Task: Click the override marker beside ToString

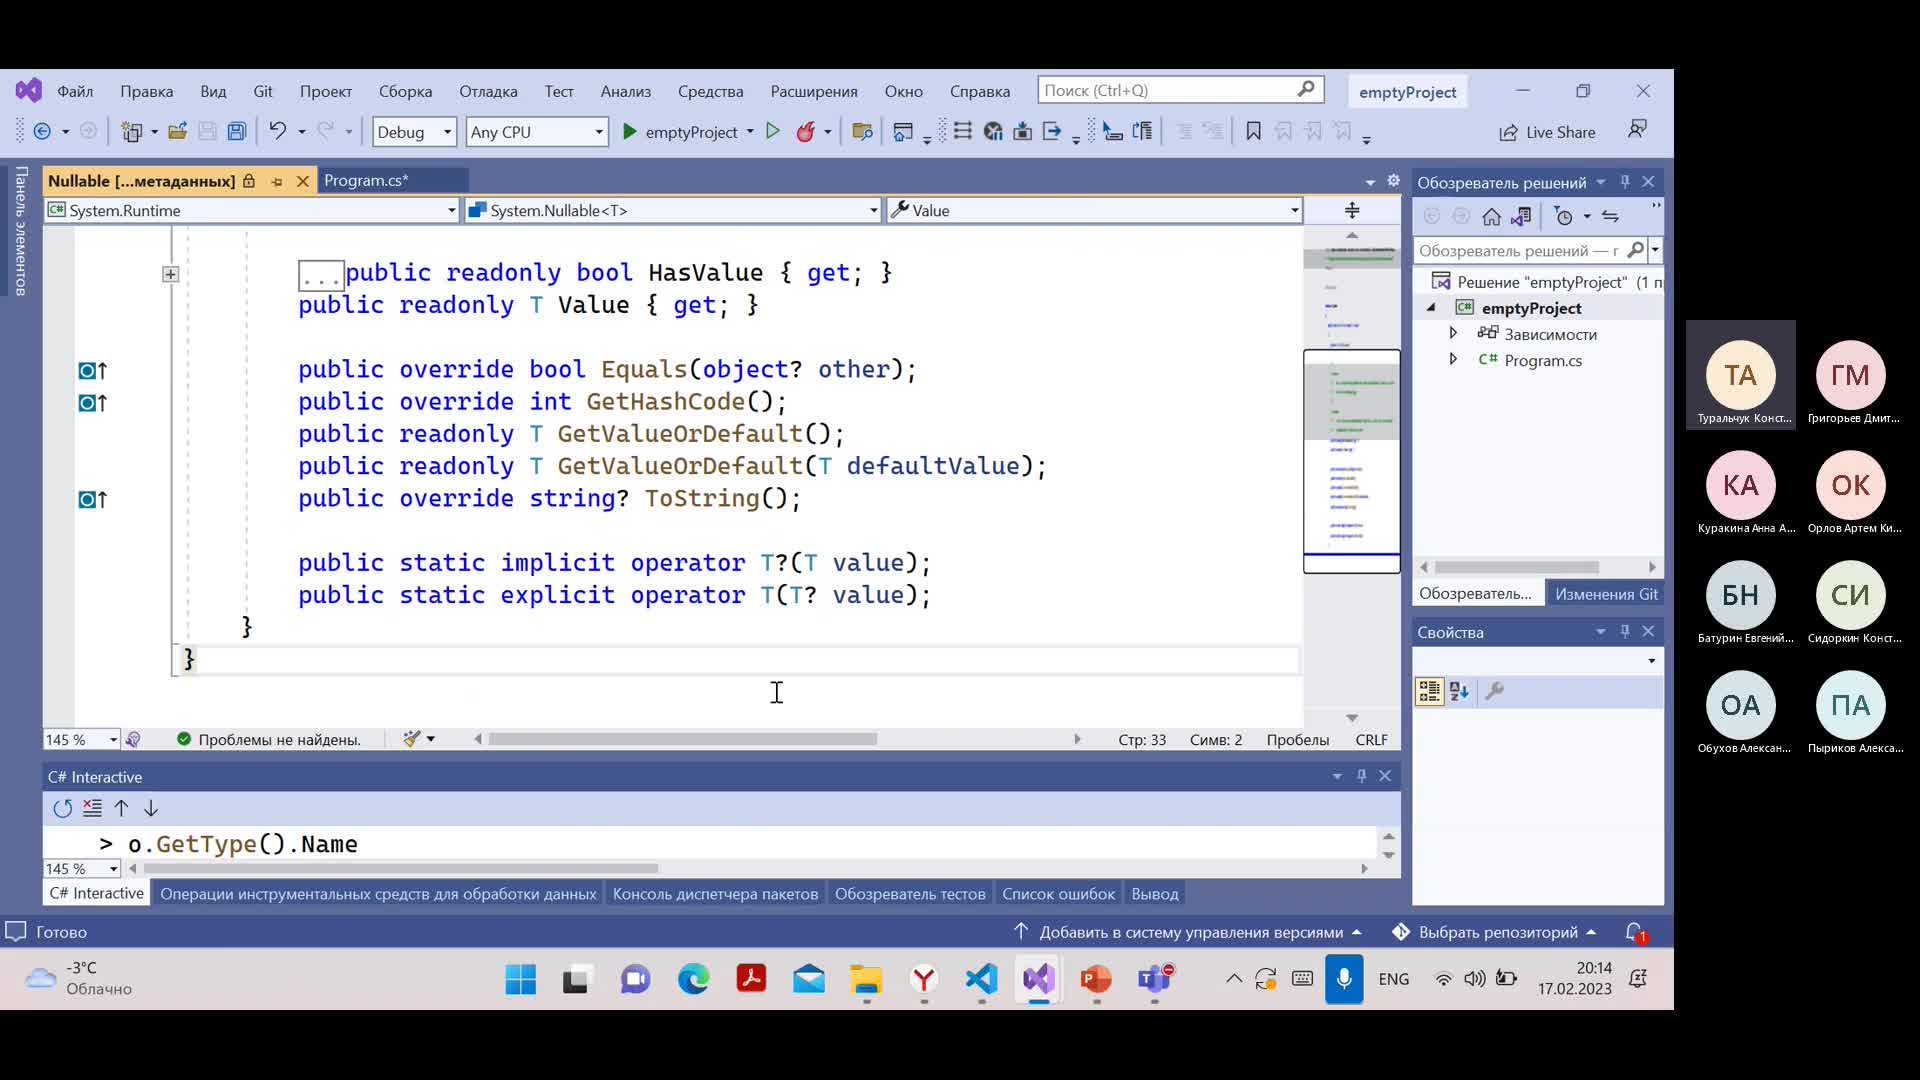Action: tap(92, 499)
